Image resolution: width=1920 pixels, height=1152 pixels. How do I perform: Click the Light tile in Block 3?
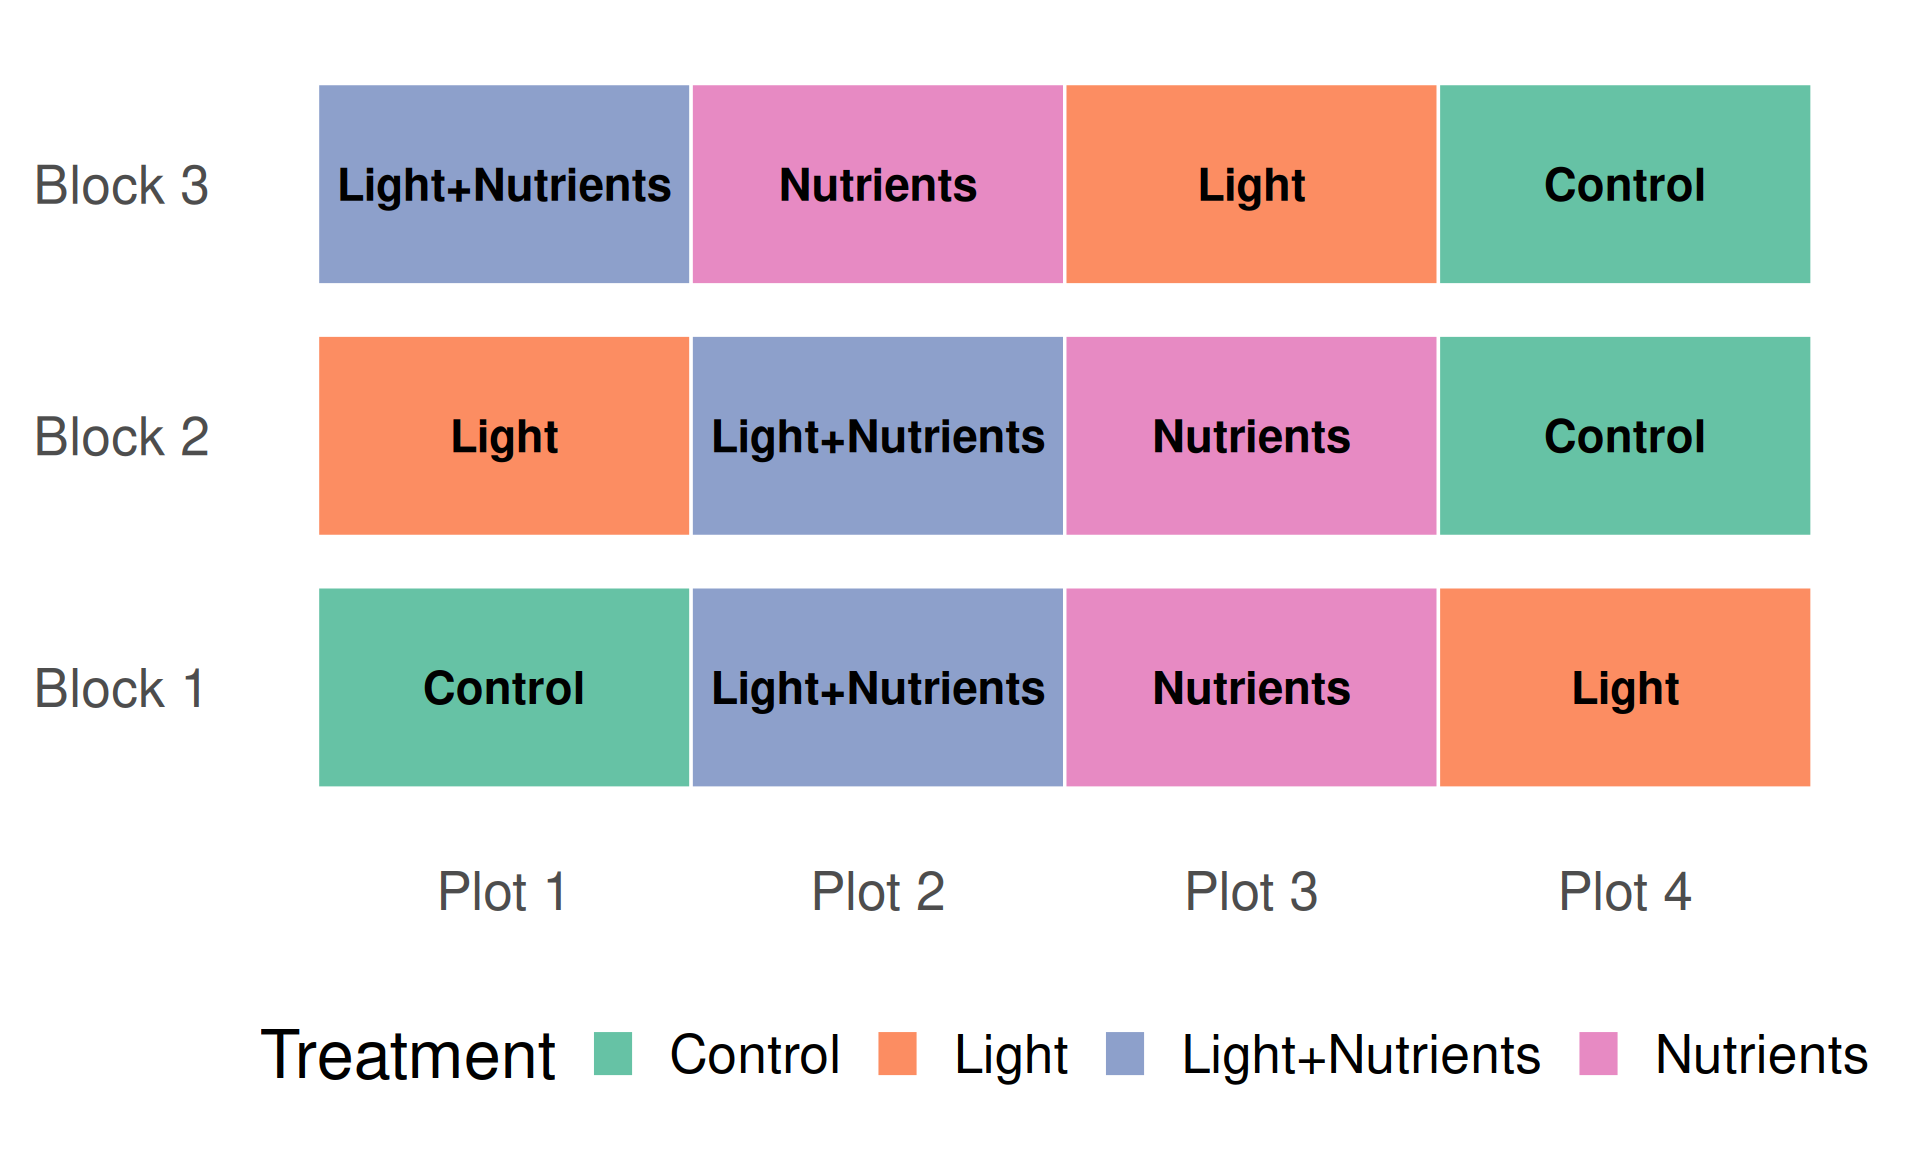1251,184
